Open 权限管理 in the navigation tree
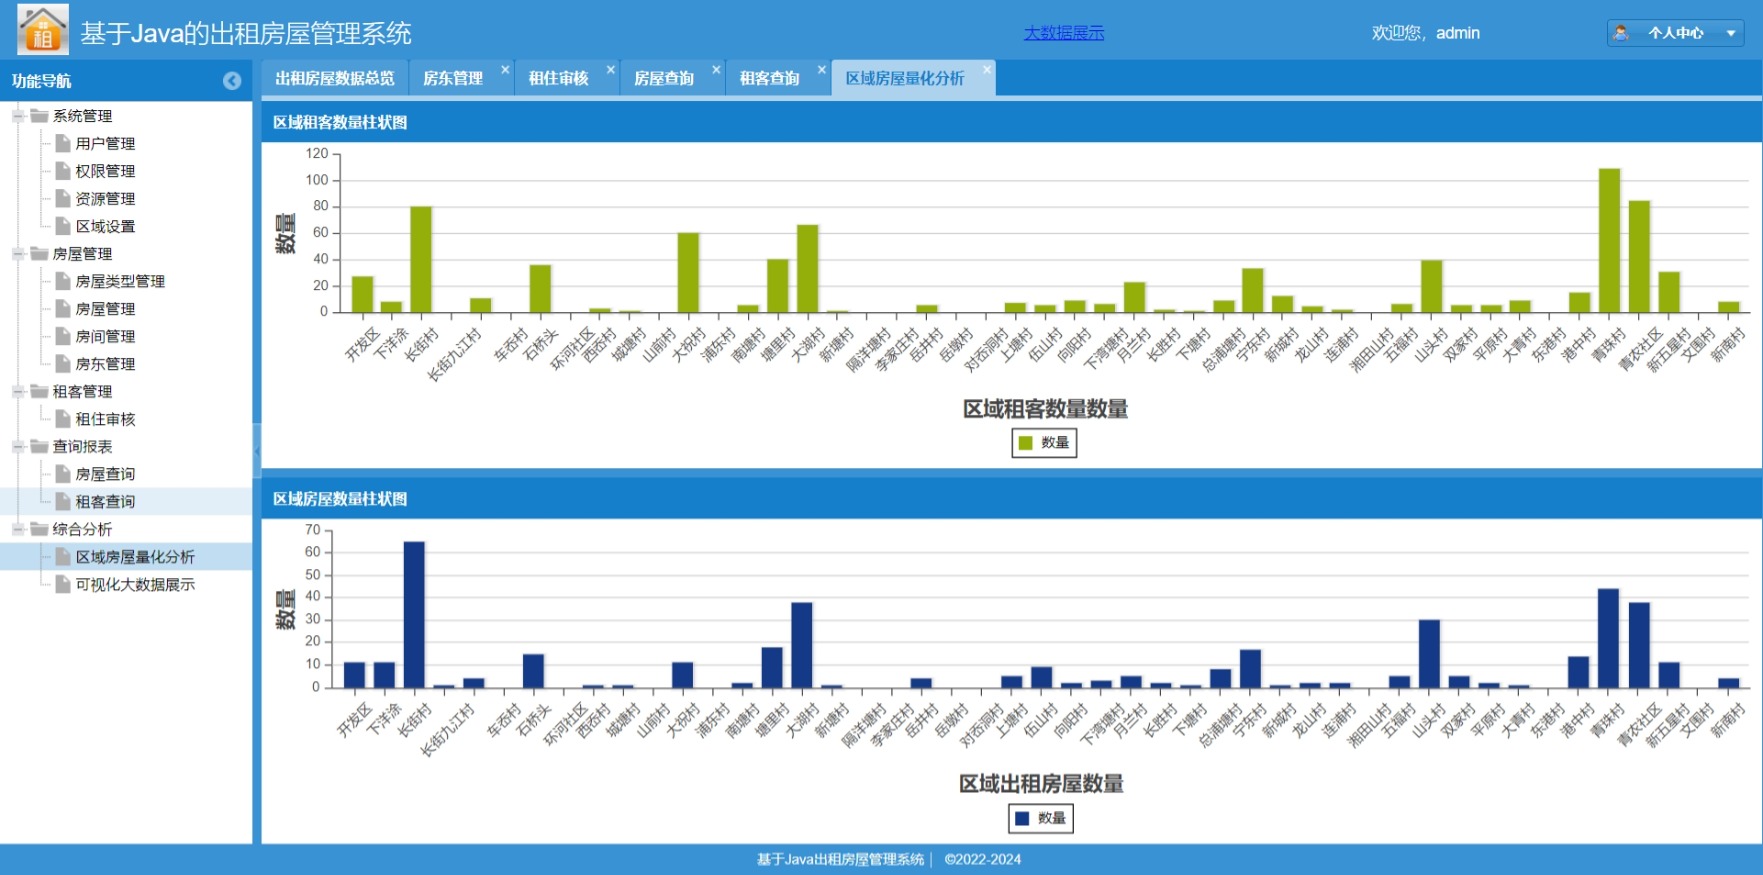The width and height of the screenshot is (1763, 875). [x=105, y=171]
